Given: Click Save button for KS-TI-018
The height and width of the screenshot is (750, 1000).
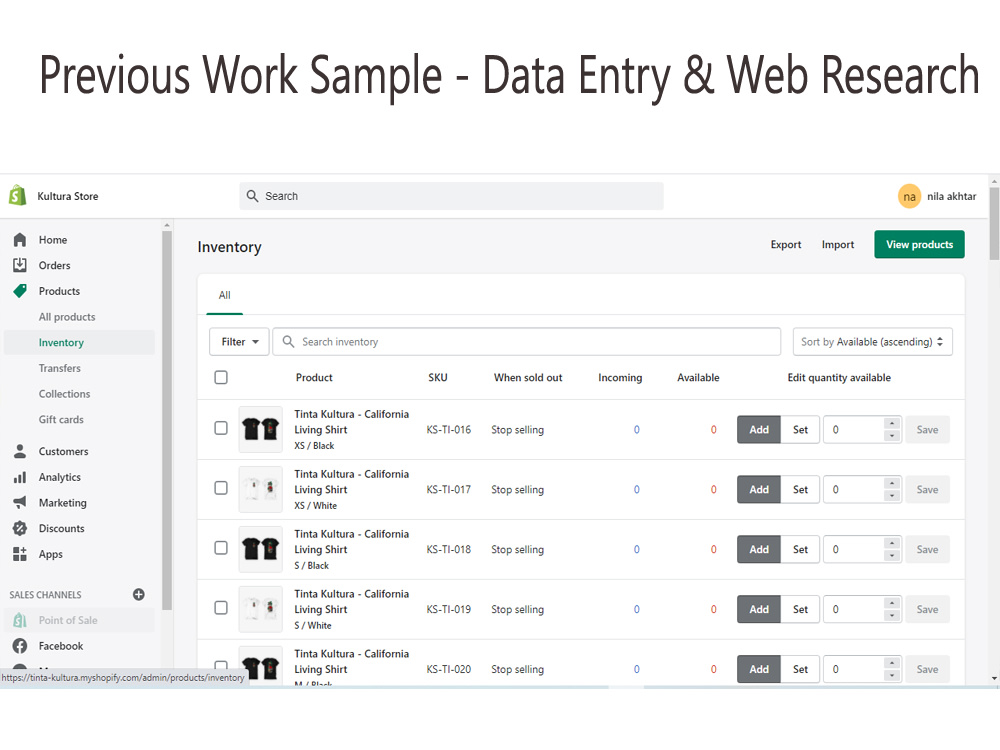Looking at the screenshot, I should [x=927, y=550].
